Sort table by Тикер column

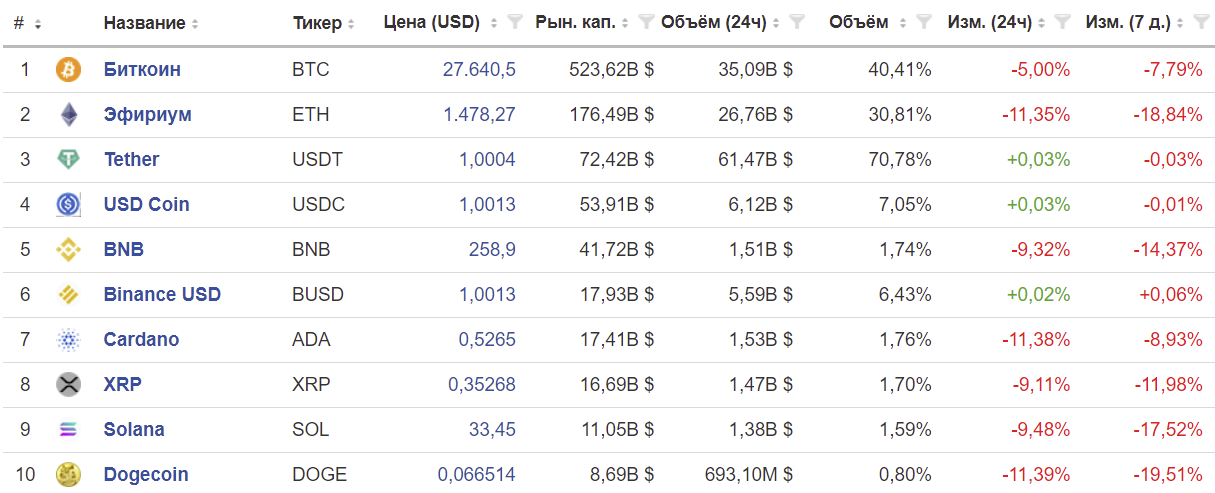point(324,23)
